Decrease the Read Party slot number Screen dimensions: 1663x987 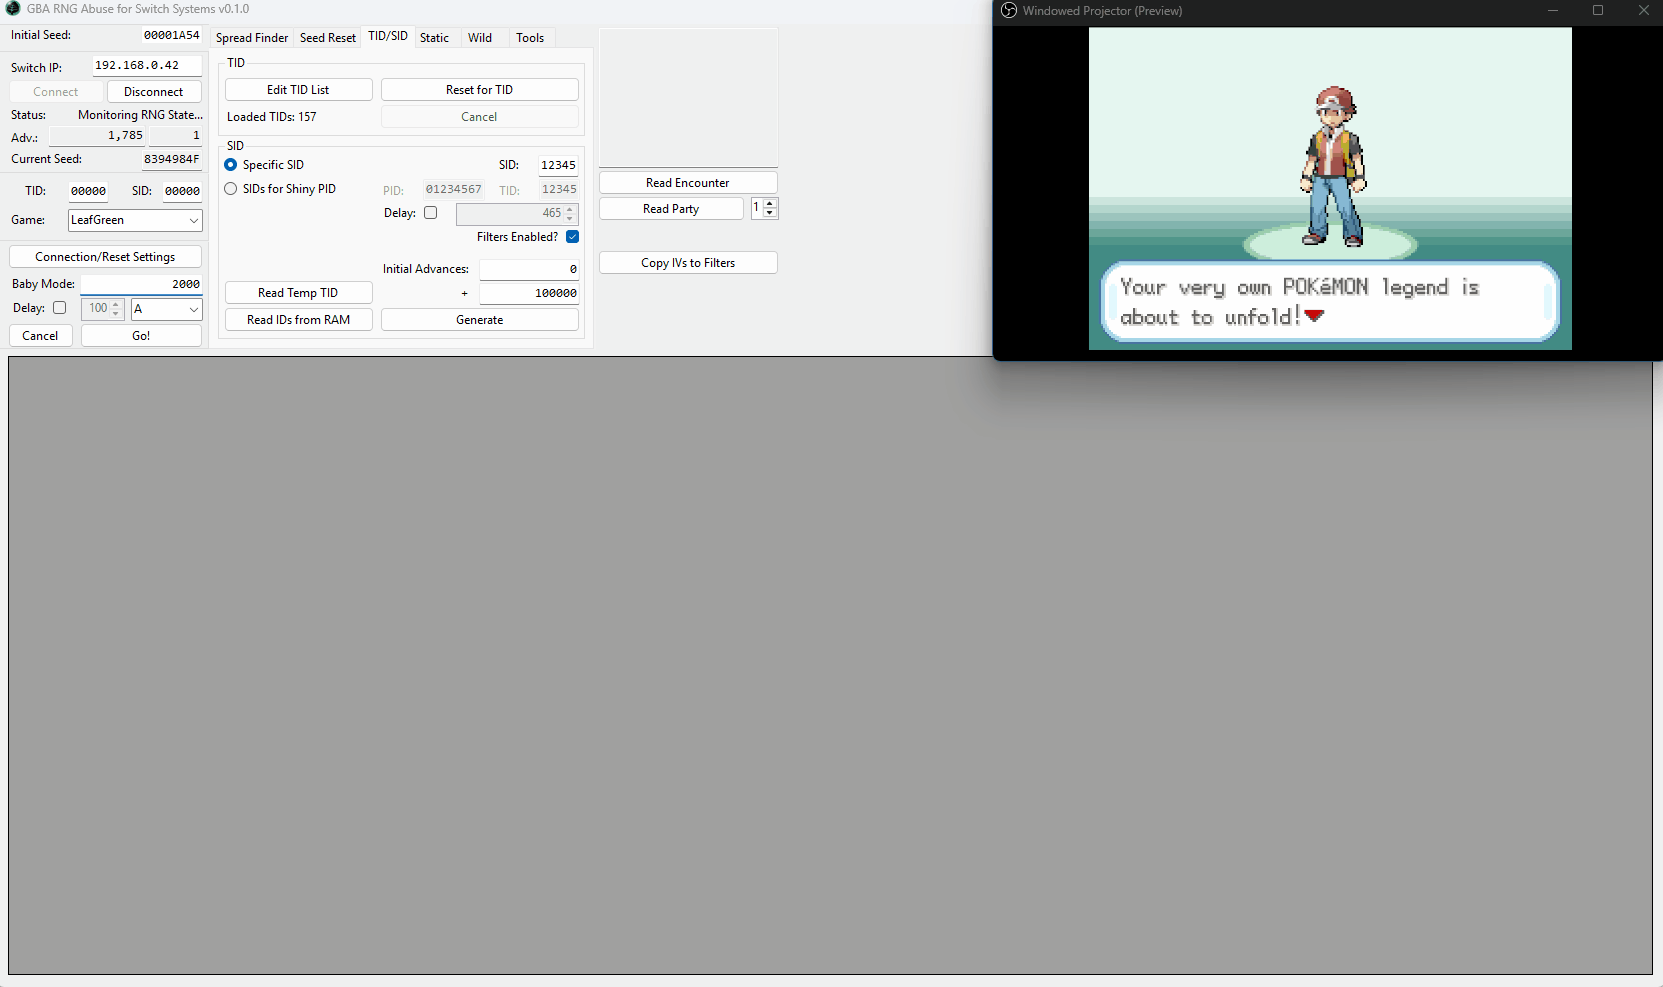[770, 213]
